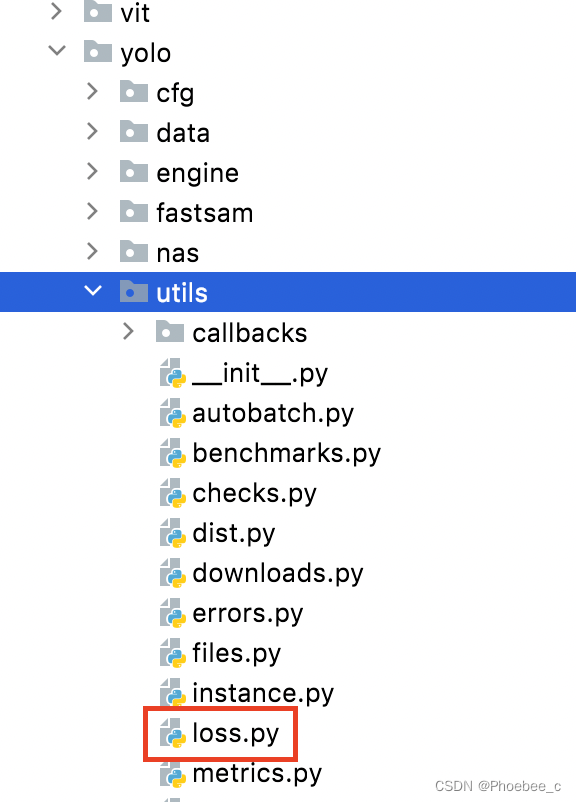Expand the vit folder chevron

point(57,11)
